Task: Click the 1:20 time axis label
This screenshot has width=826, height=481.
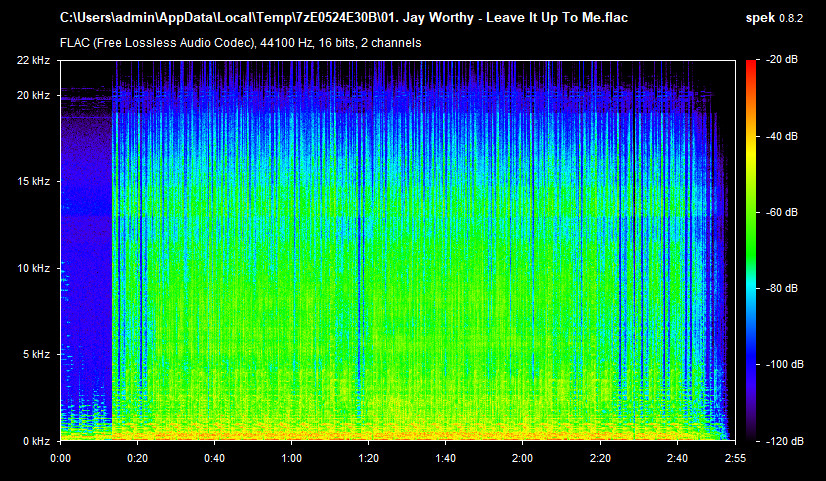Action: [368, 458]
